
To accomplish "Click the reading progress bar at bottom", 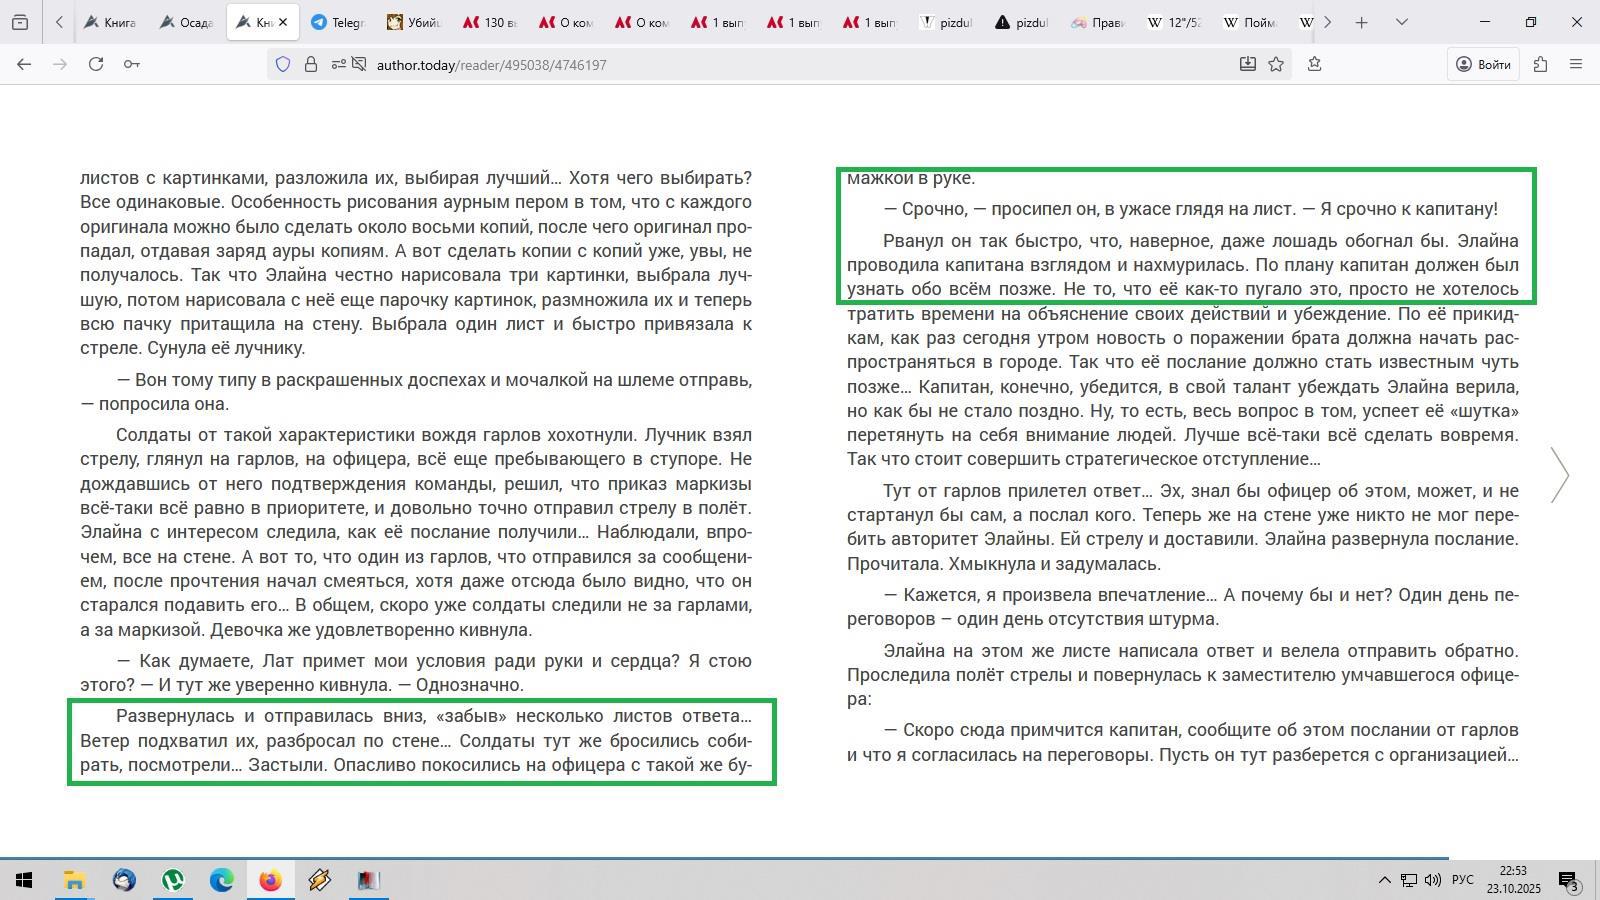I will click(724, 857).
